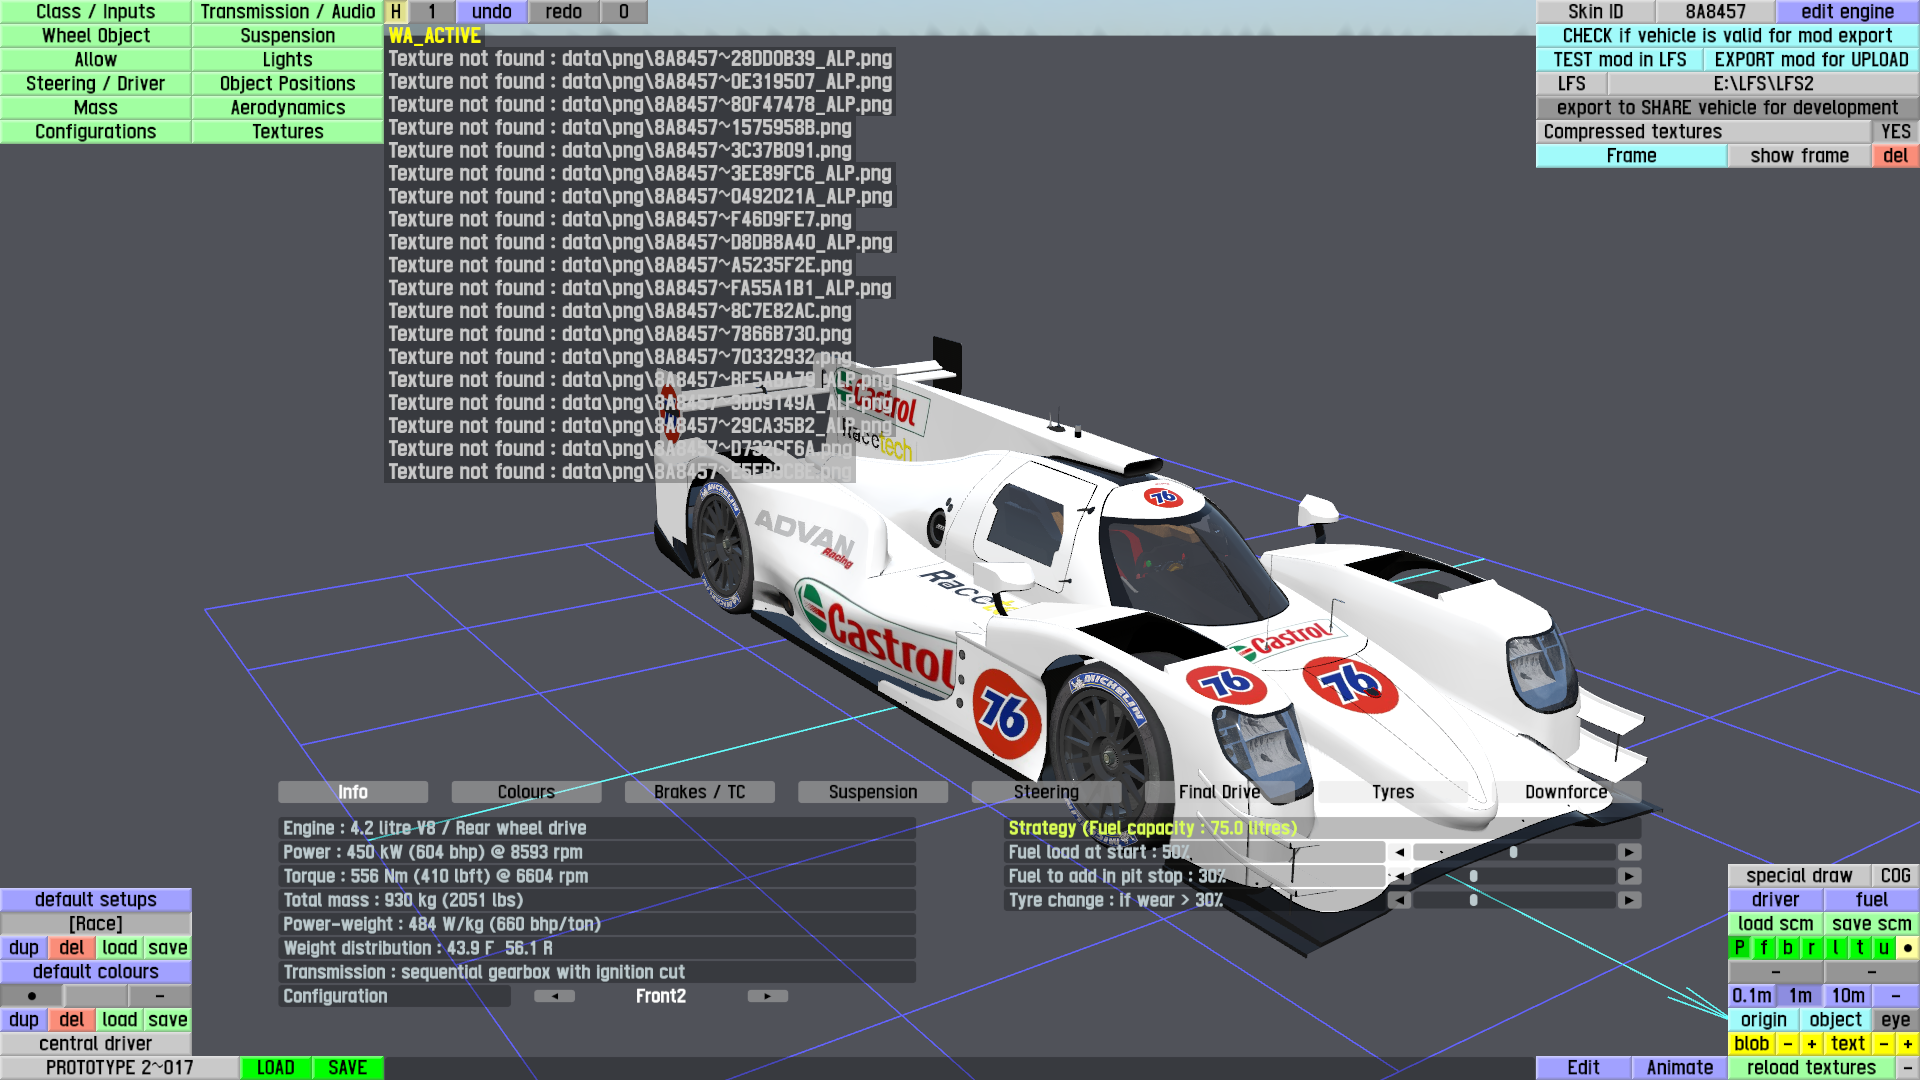Select the 't' top view button
Screen dimensions: 1920x1080
(1859, 948)
